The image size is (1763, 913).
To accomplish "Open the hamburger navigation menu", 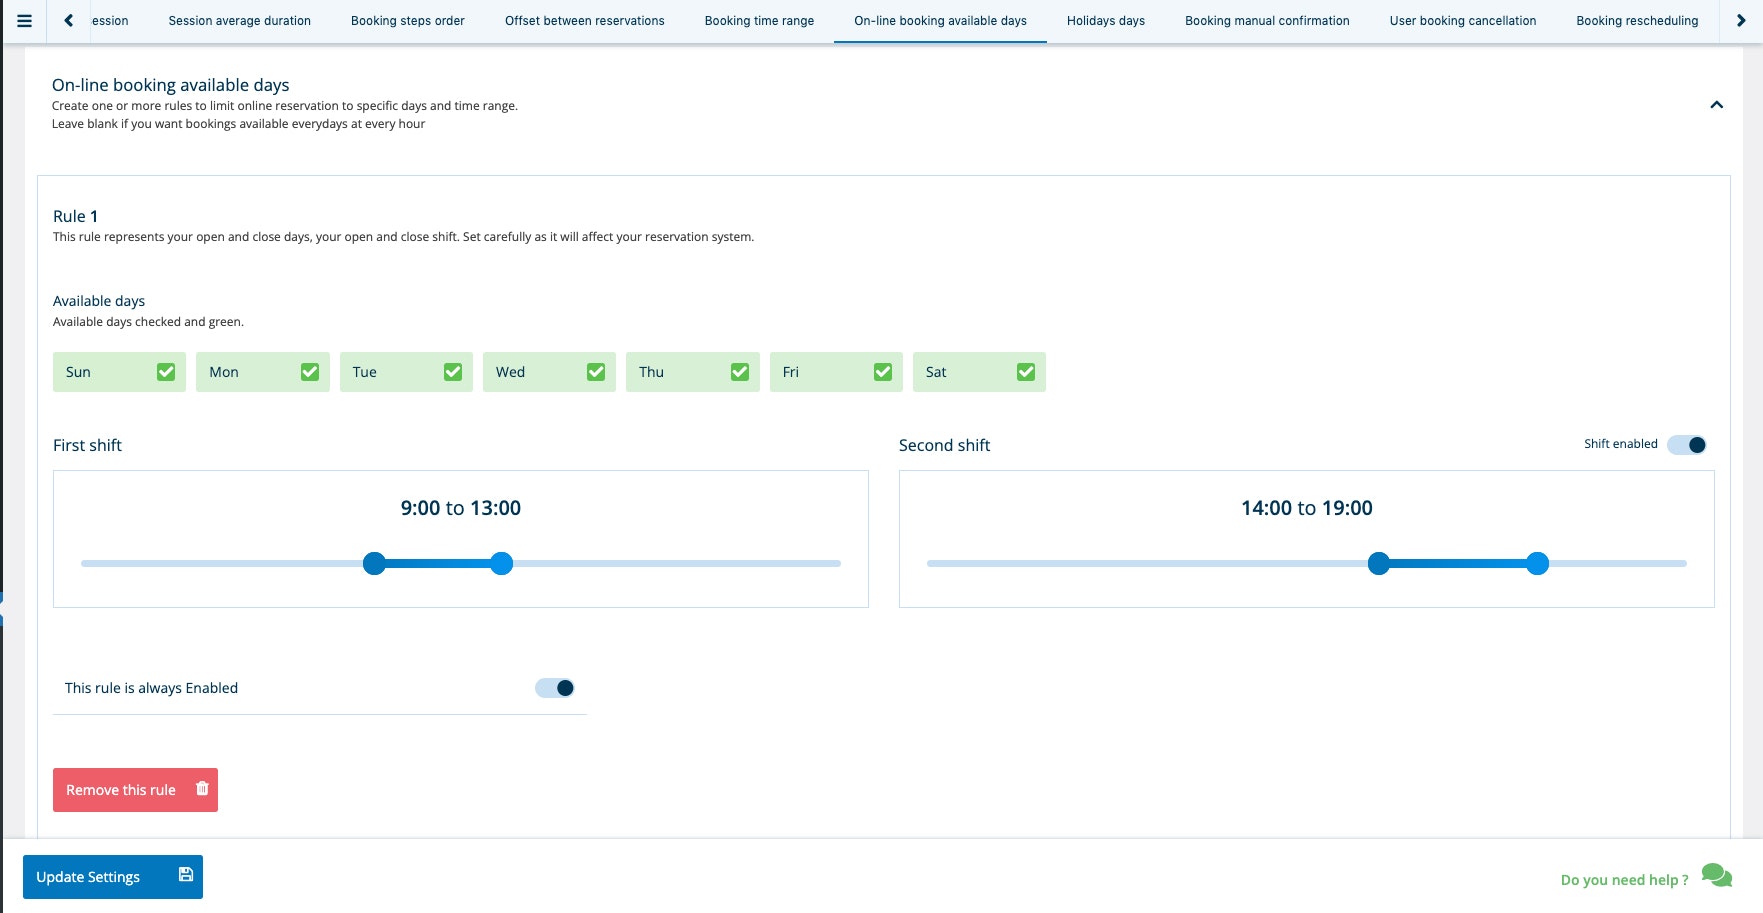I will (24, 20).
